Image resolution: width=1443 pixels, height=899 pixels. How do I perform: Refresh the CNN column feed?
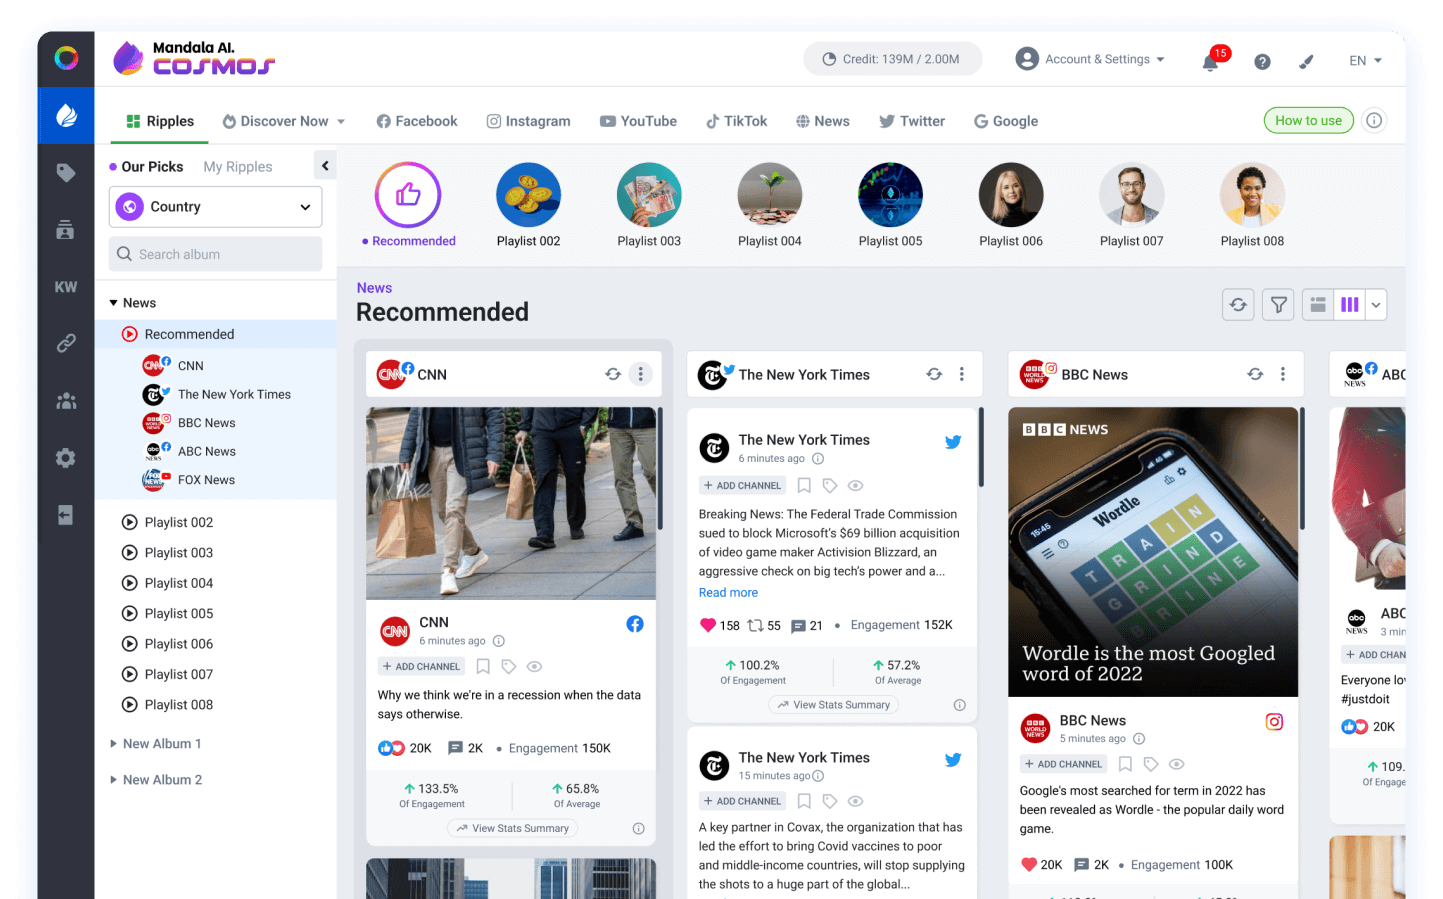613,374
